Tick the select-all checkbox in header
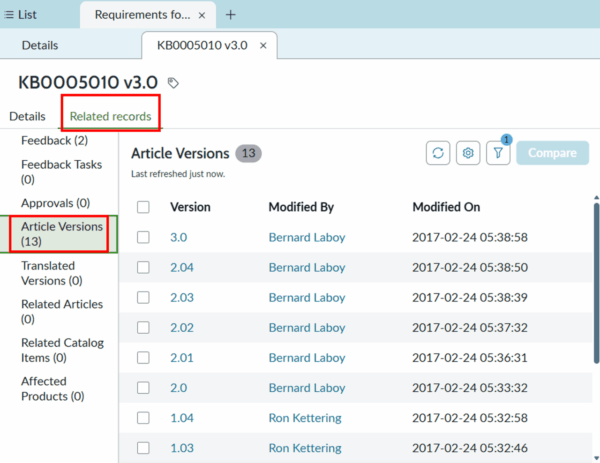 [x=143, y=207]
